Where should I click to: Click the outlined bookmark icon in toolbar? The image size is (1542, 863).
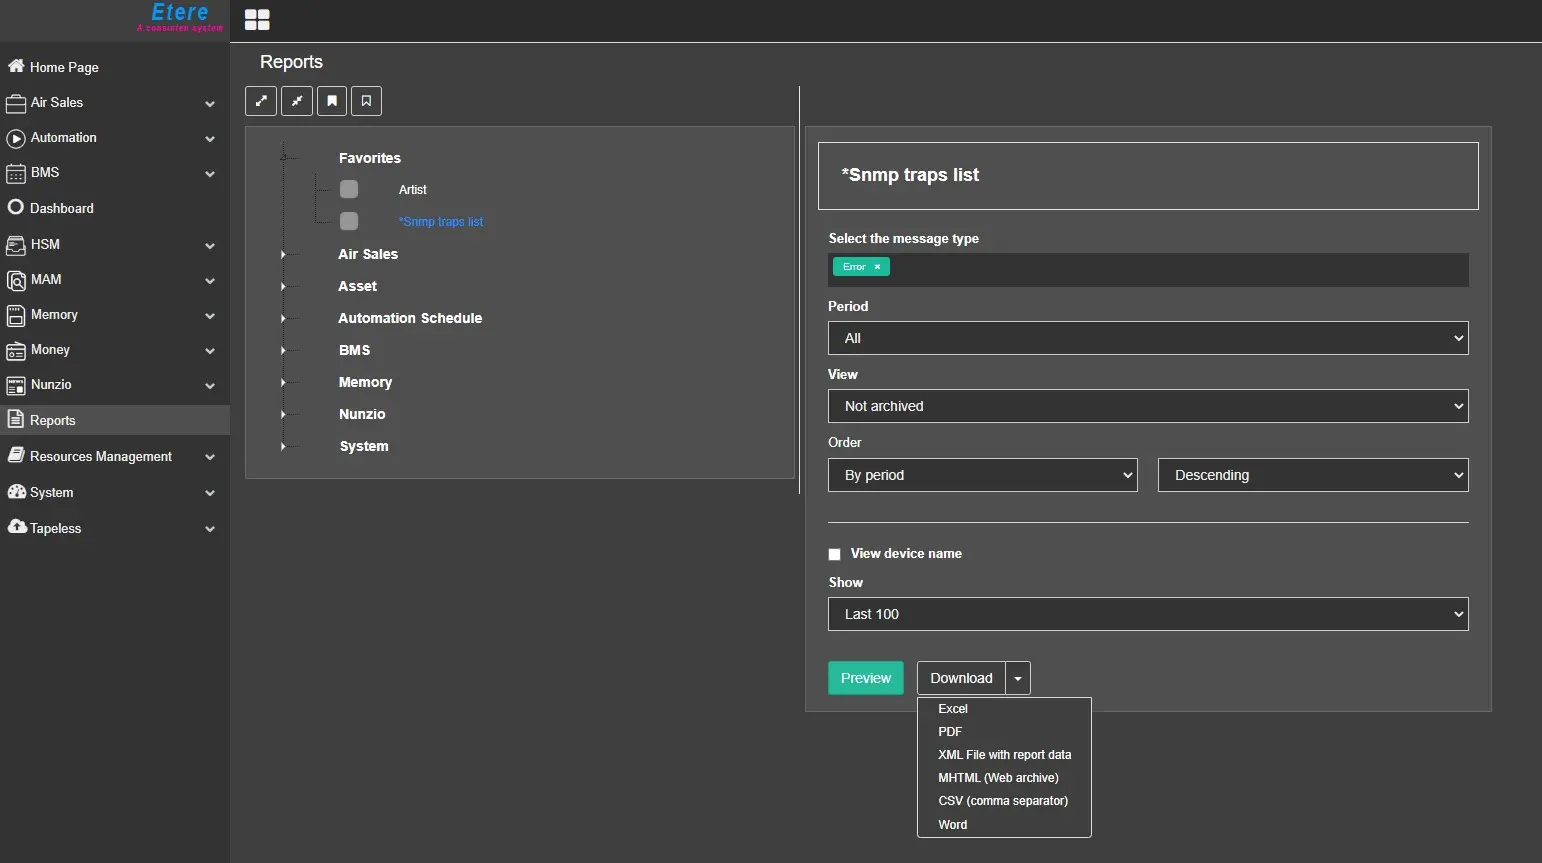pyautogui.click(x=367, y=101)
